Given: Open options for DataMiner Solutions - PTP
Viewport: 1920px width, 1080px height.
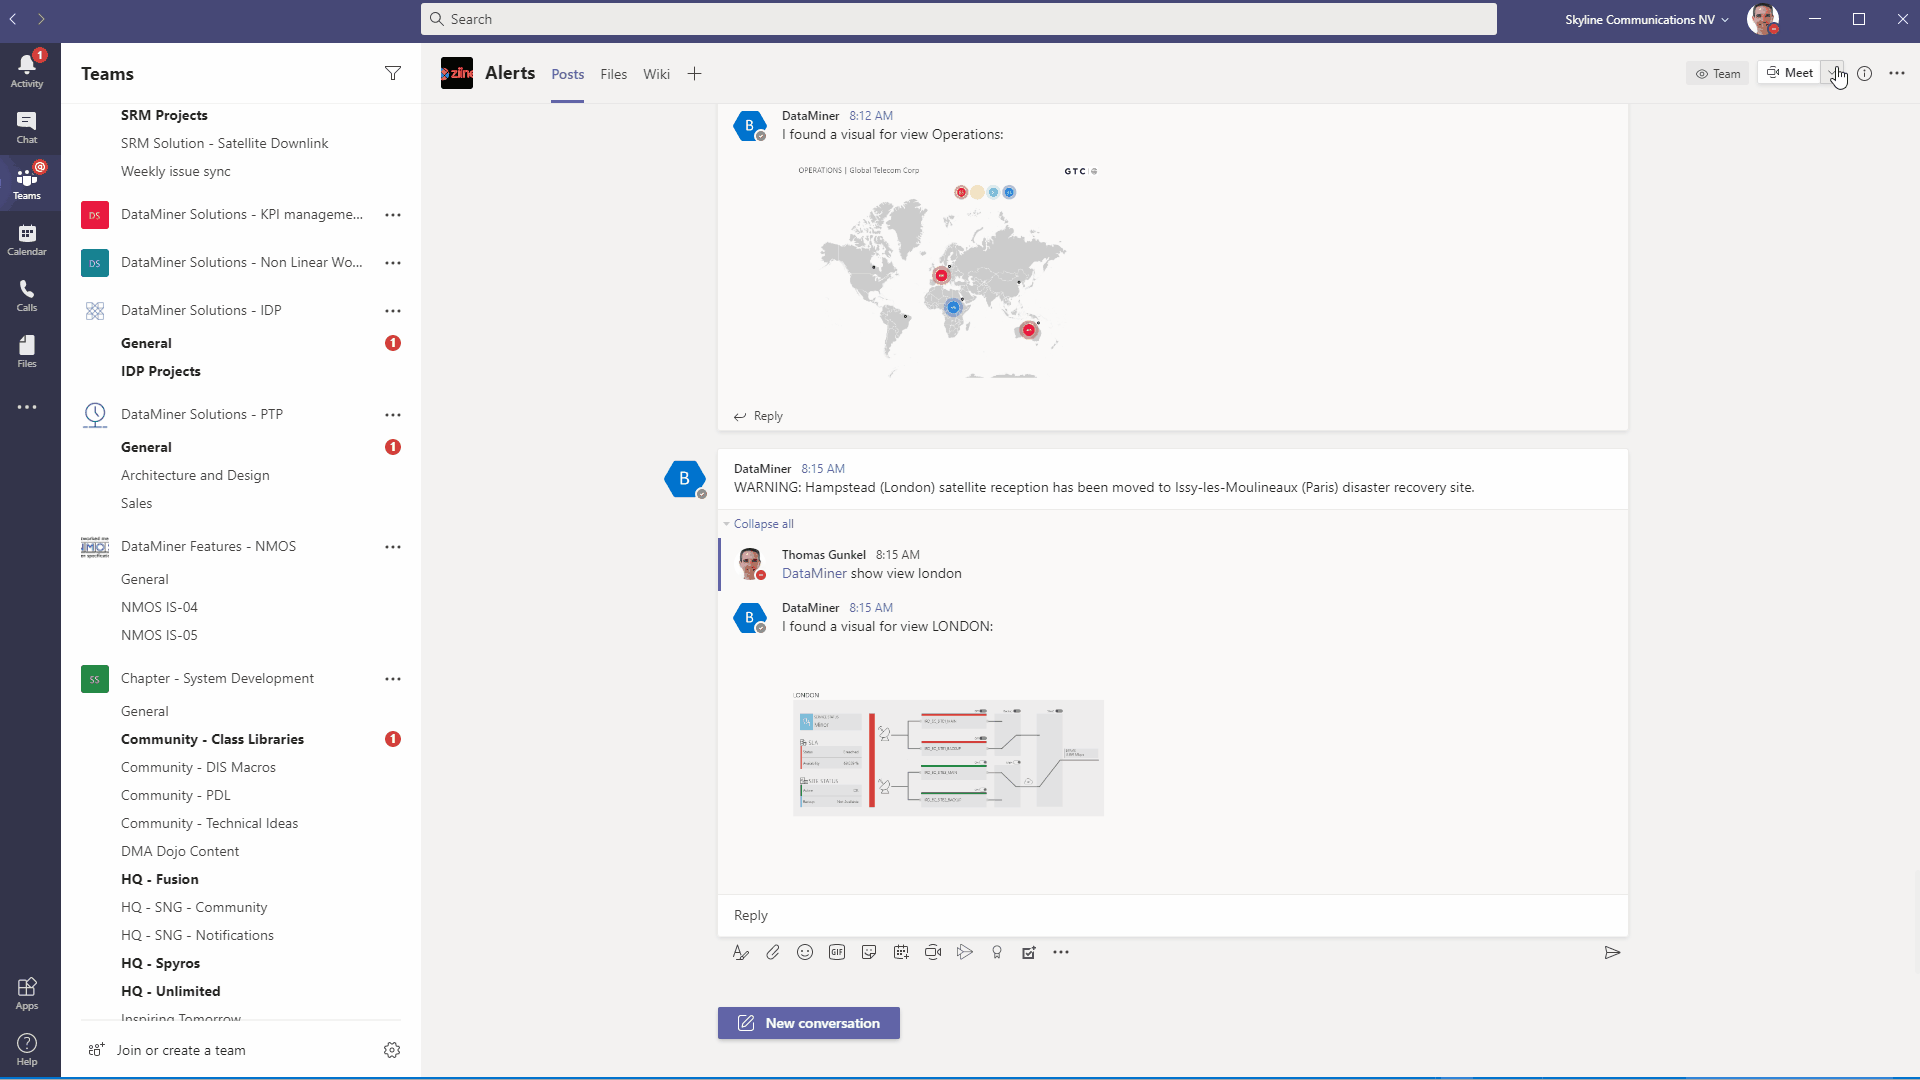Looking at the screenshot, I should point(393,415).
